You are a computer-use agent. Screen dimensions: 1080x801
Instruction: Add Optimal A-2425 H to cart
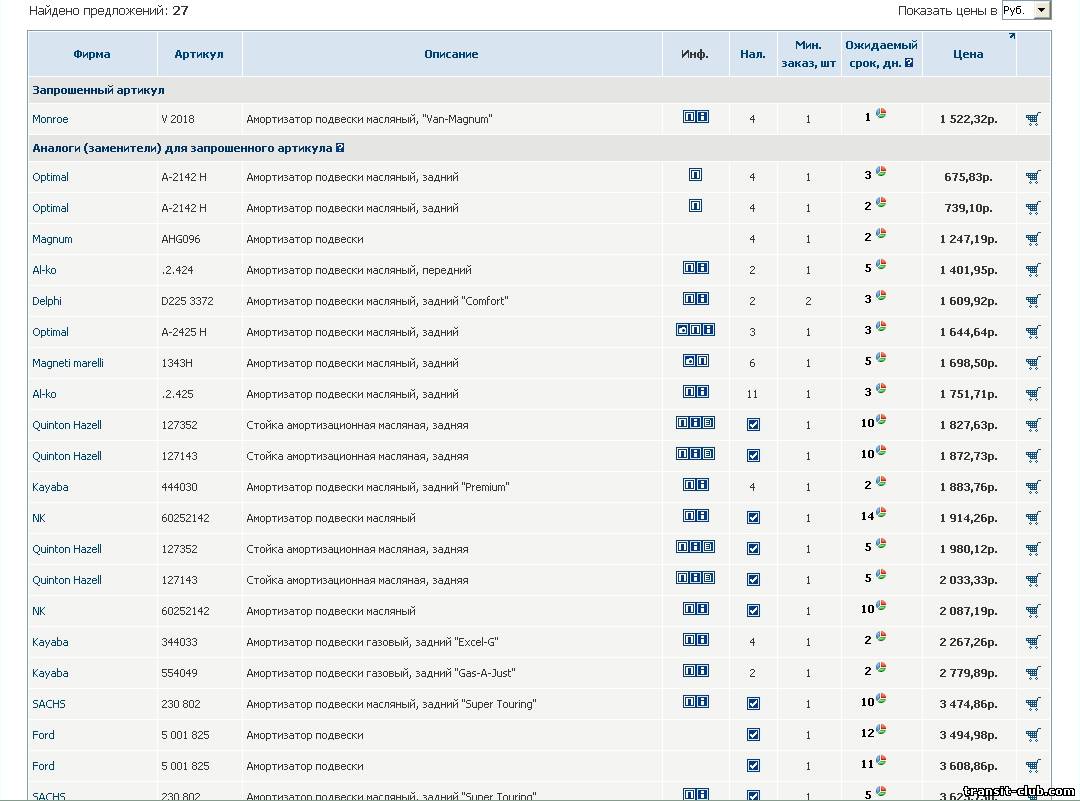point(1032,332)
